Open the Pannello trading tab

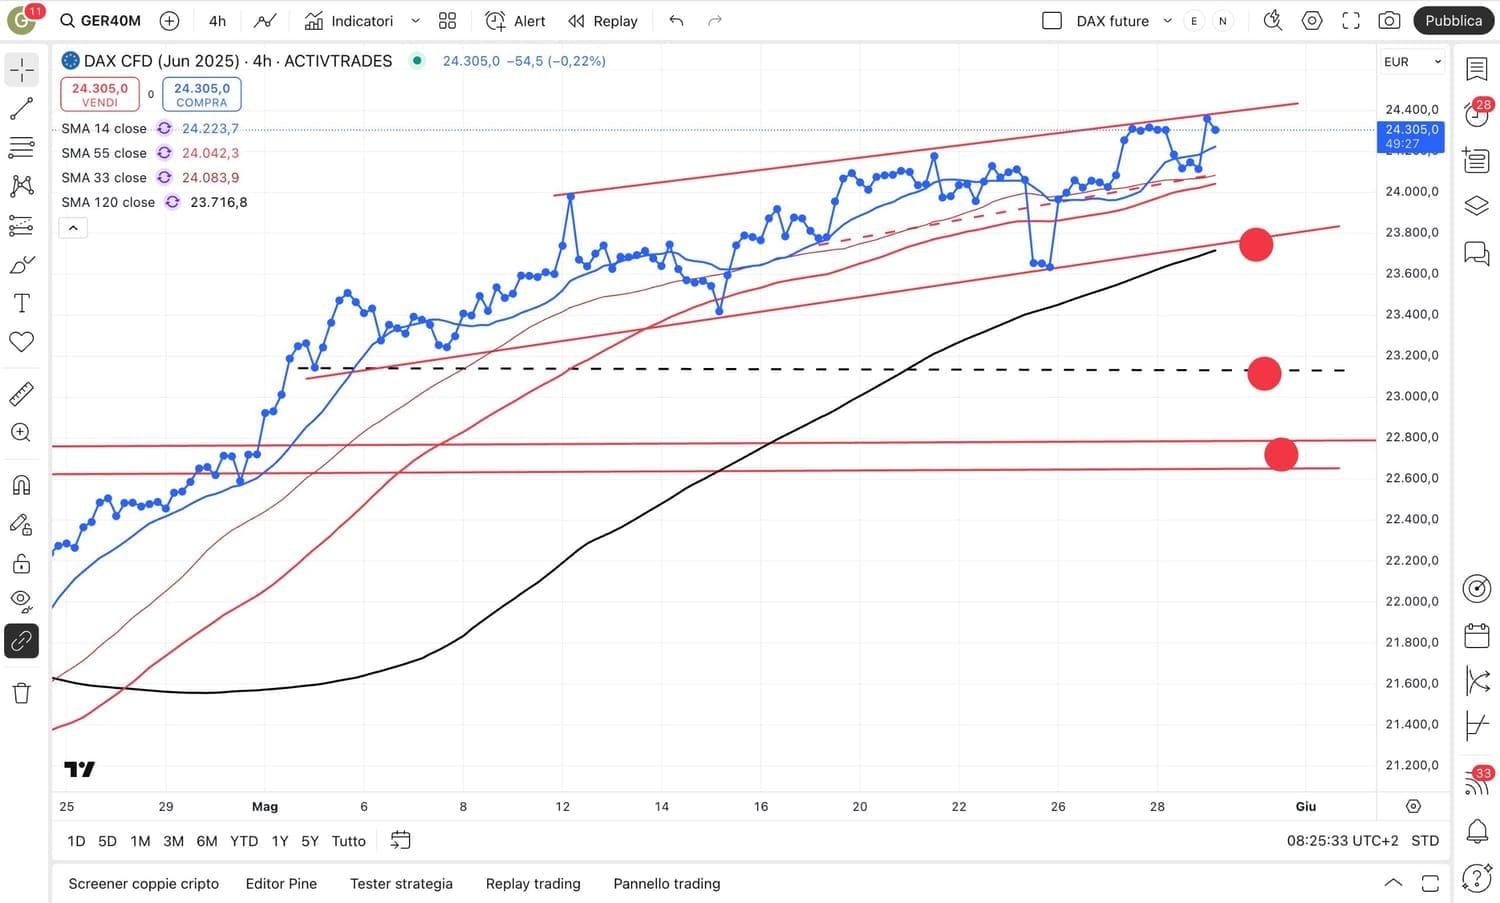(667, 884)
